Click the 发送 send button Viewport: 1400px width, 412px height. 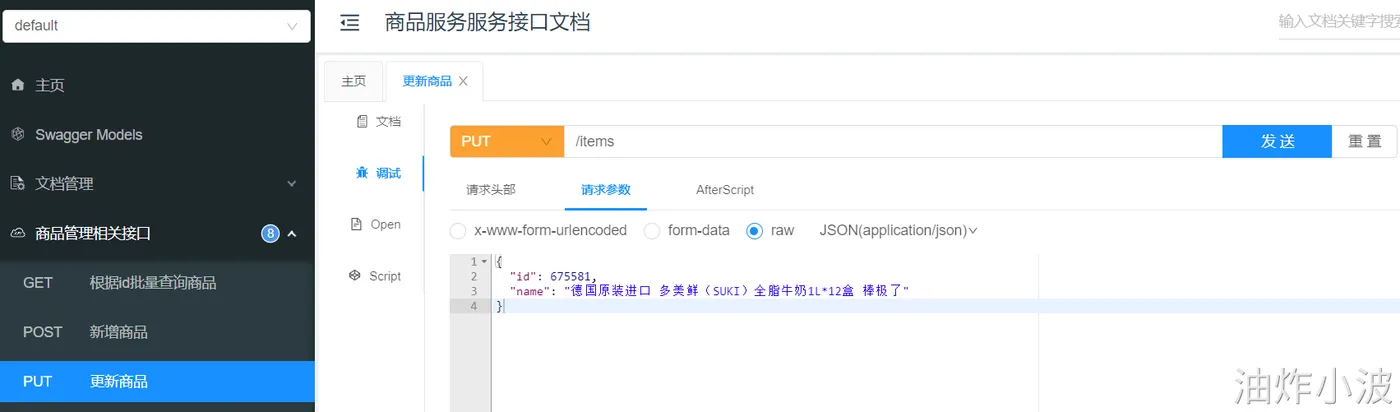click(1277, 141)
